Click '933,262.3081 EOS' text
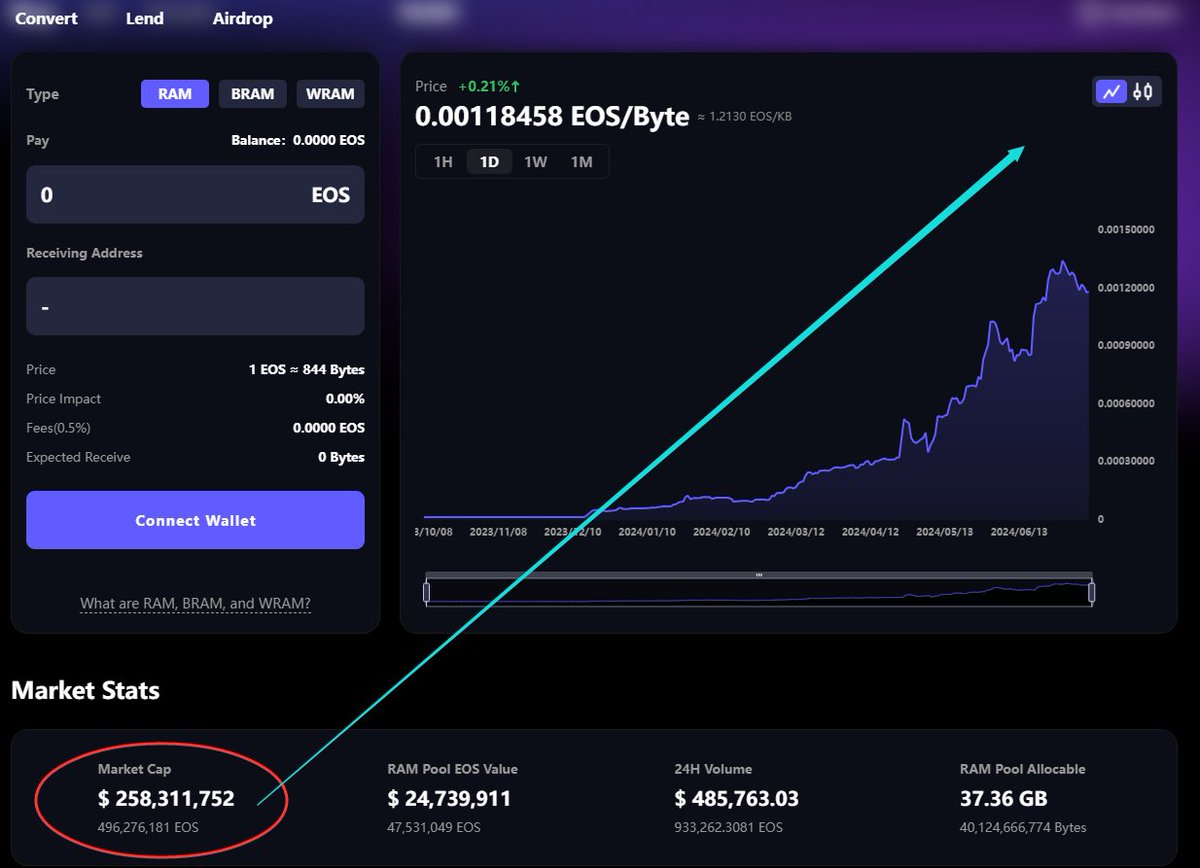The height and width of the screenshot is (868, 1200). point(729,827)
